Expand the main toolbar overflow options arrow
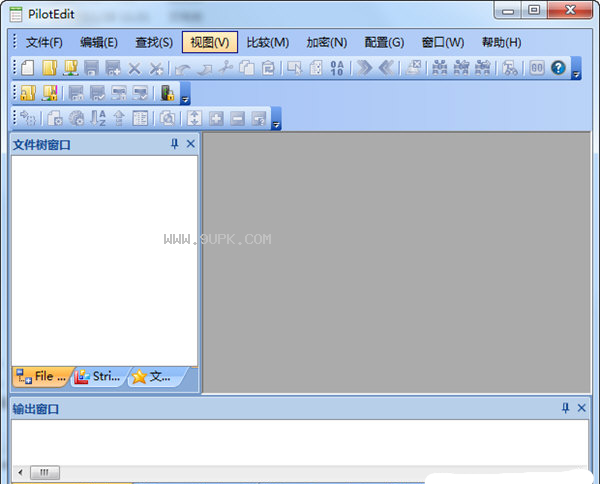 [x=576, y=69]
